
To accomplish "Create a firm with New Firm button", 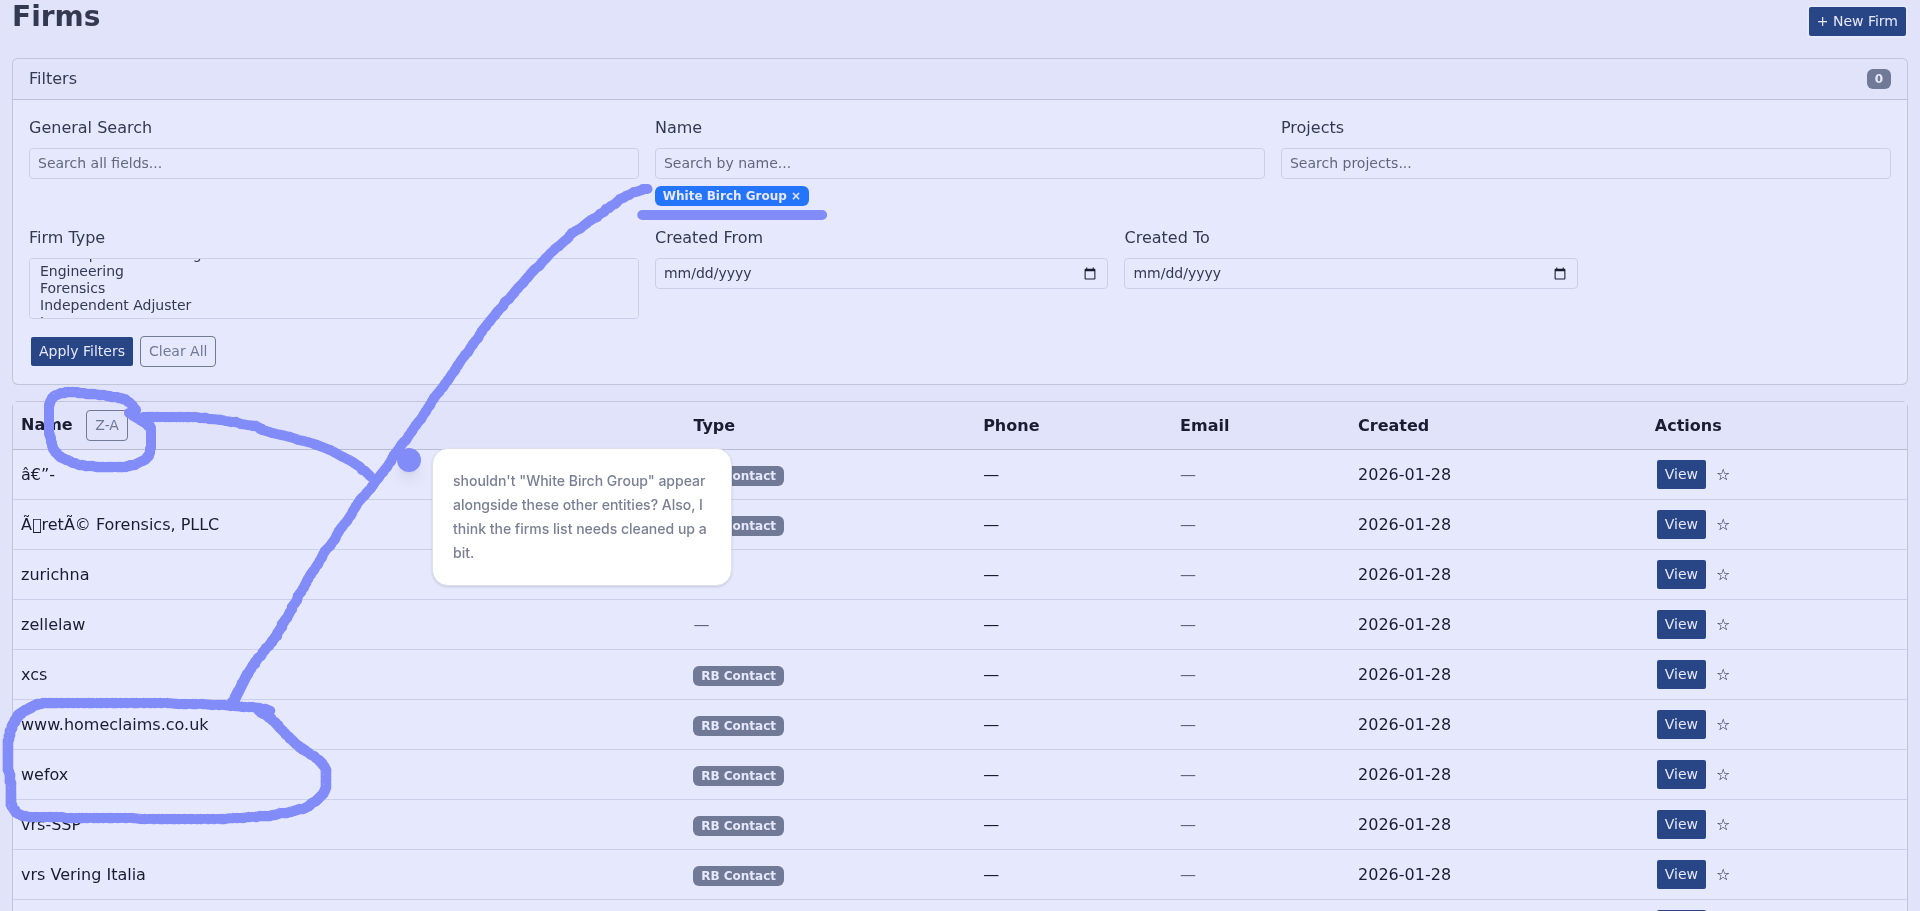I will [1856, 21].
